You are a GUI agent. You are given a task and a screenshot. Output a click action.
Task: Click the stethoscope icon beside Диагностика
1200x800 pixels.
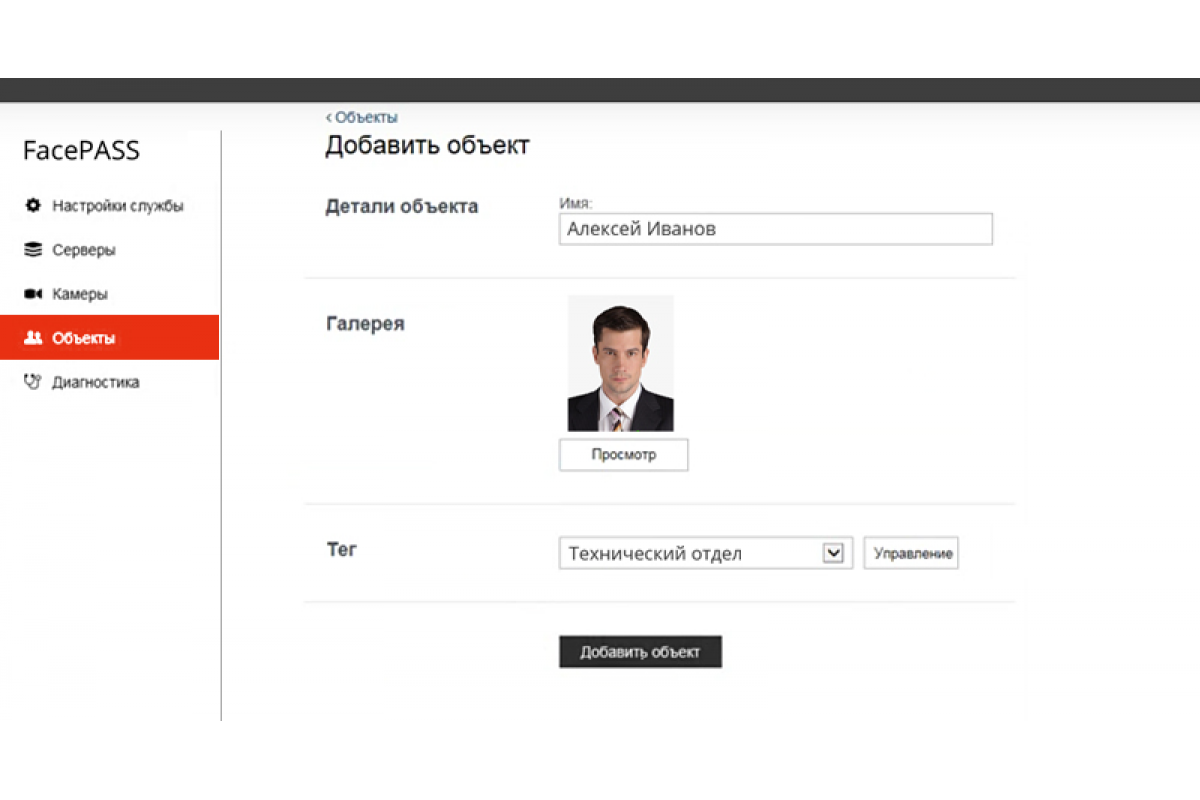32,382
